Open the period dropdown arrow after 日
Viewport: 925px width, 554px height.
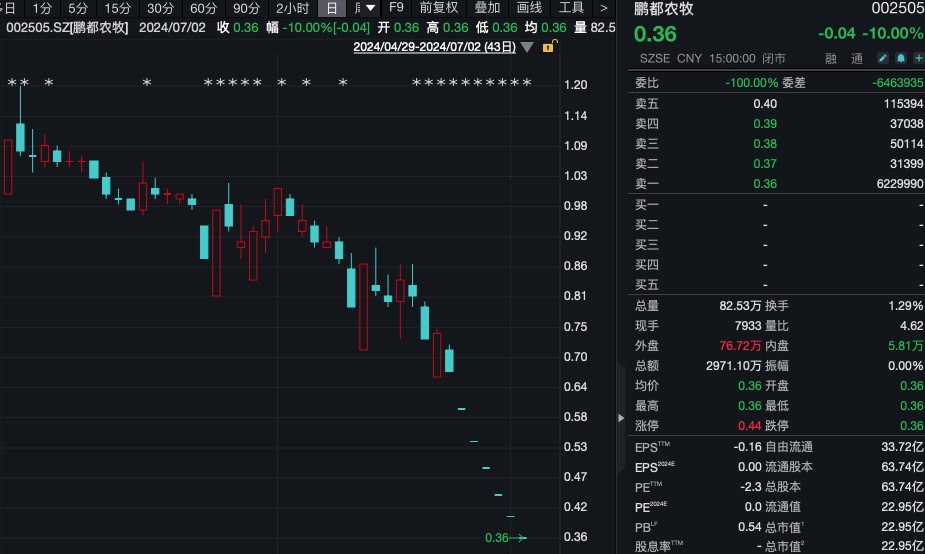(371, 8)
